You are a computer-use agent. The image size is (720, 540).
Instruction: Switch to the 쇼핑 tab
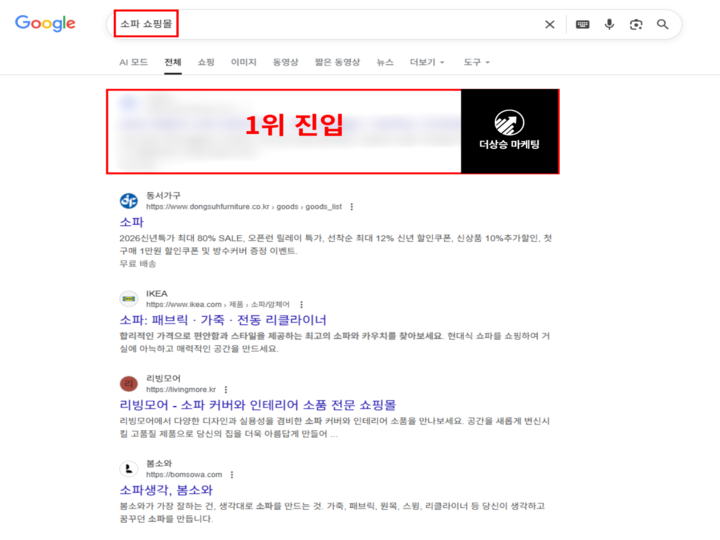pos(206,62)
